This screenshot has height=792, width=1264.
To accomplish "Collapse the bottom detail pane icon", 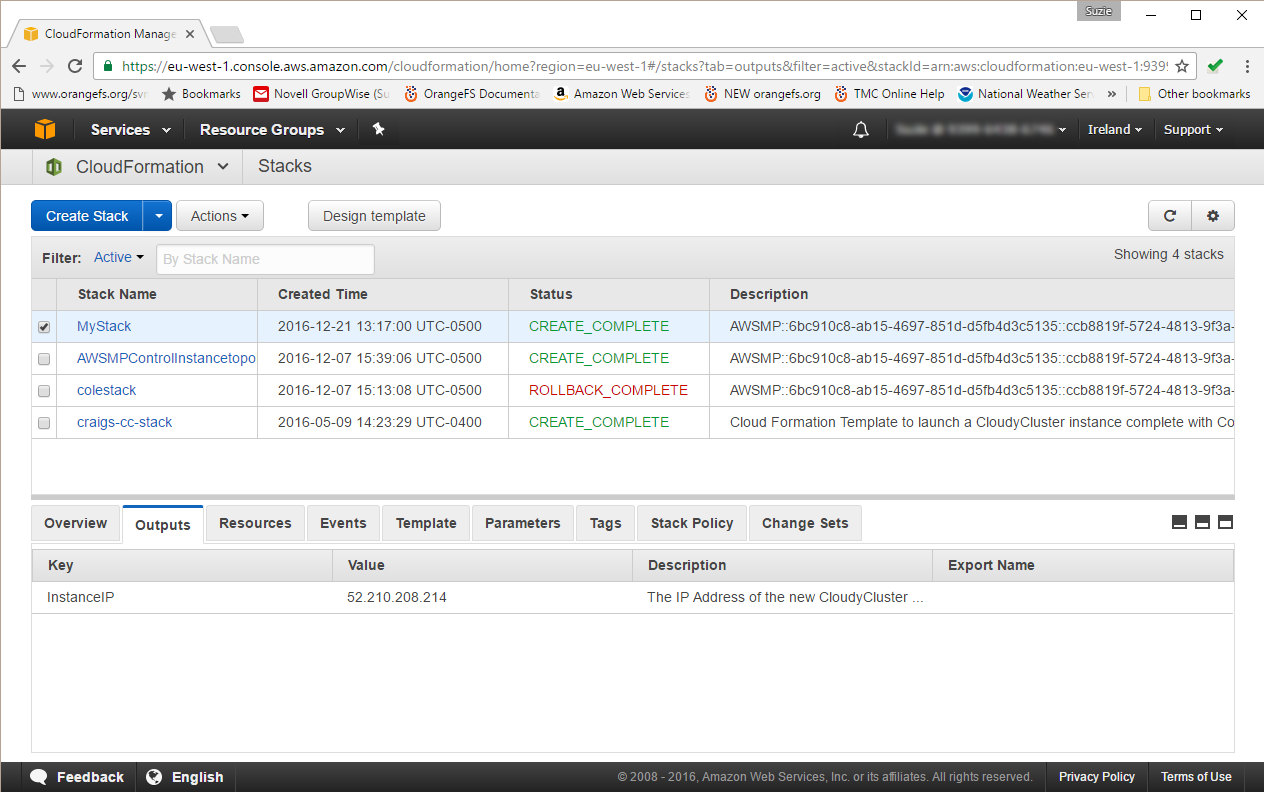I will (1179, 522).
